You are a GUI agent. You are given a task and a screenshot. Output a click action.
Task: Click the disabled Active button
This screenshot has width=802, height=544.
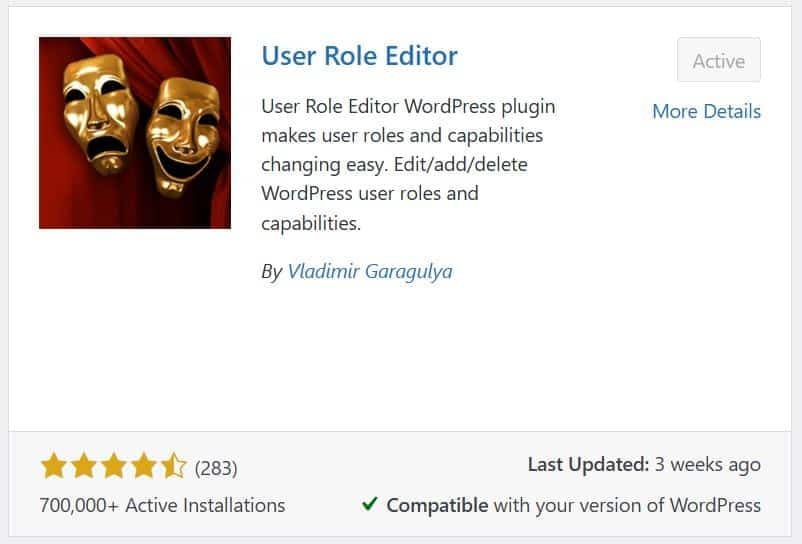pyautogui.click(x=719, y=60)
